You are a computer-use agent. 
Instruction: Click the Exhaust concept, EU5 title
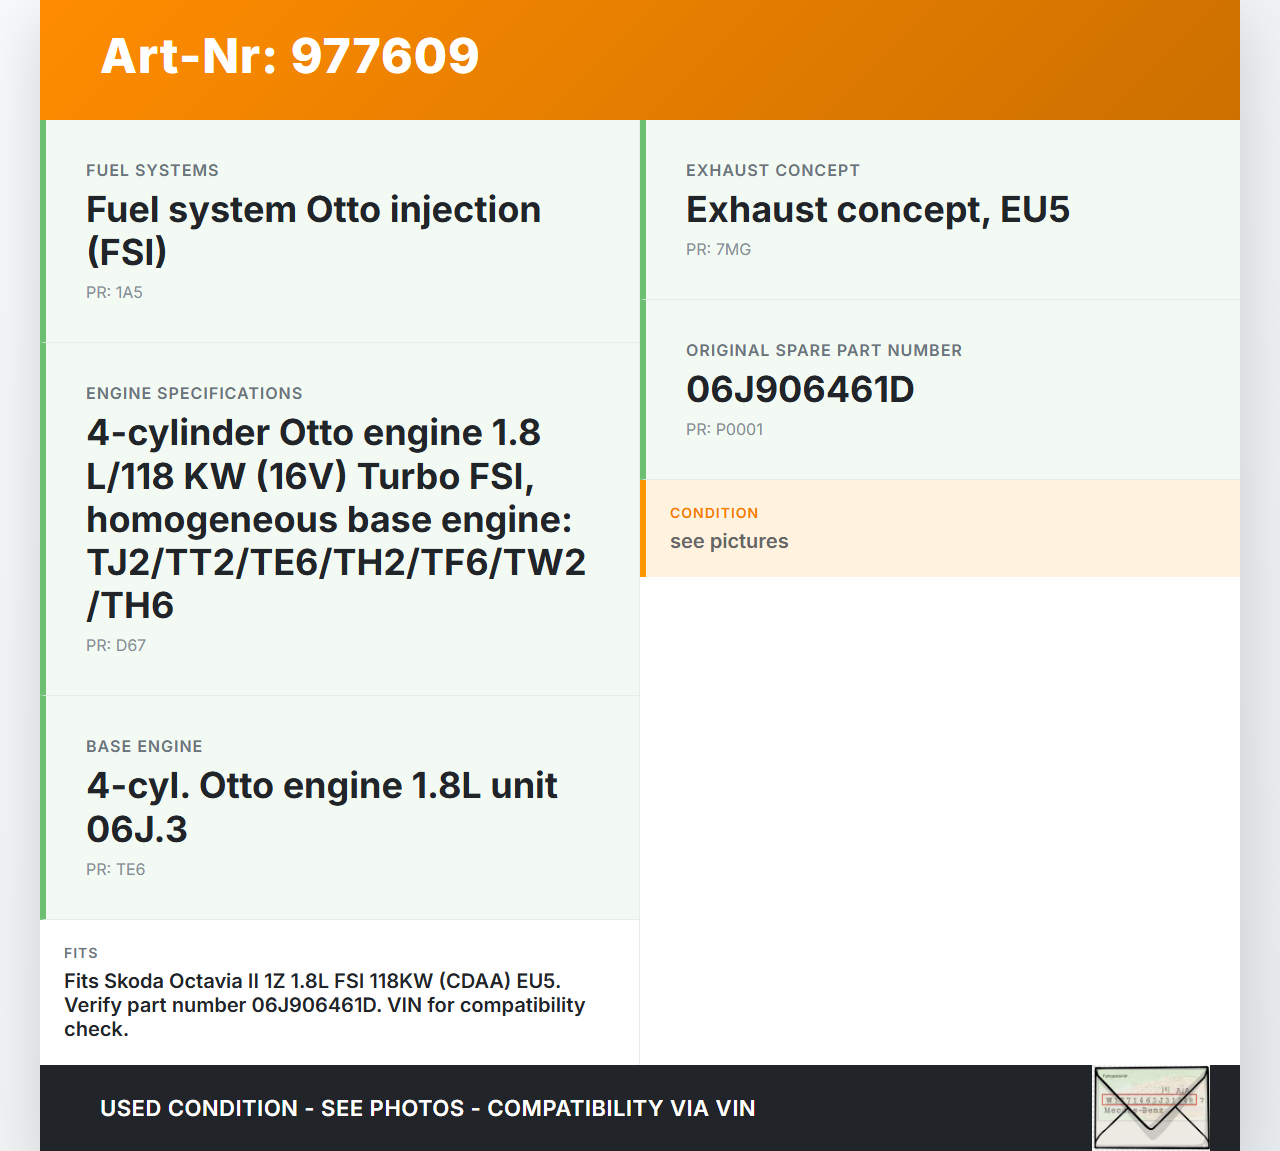click(x=877, y=210)
